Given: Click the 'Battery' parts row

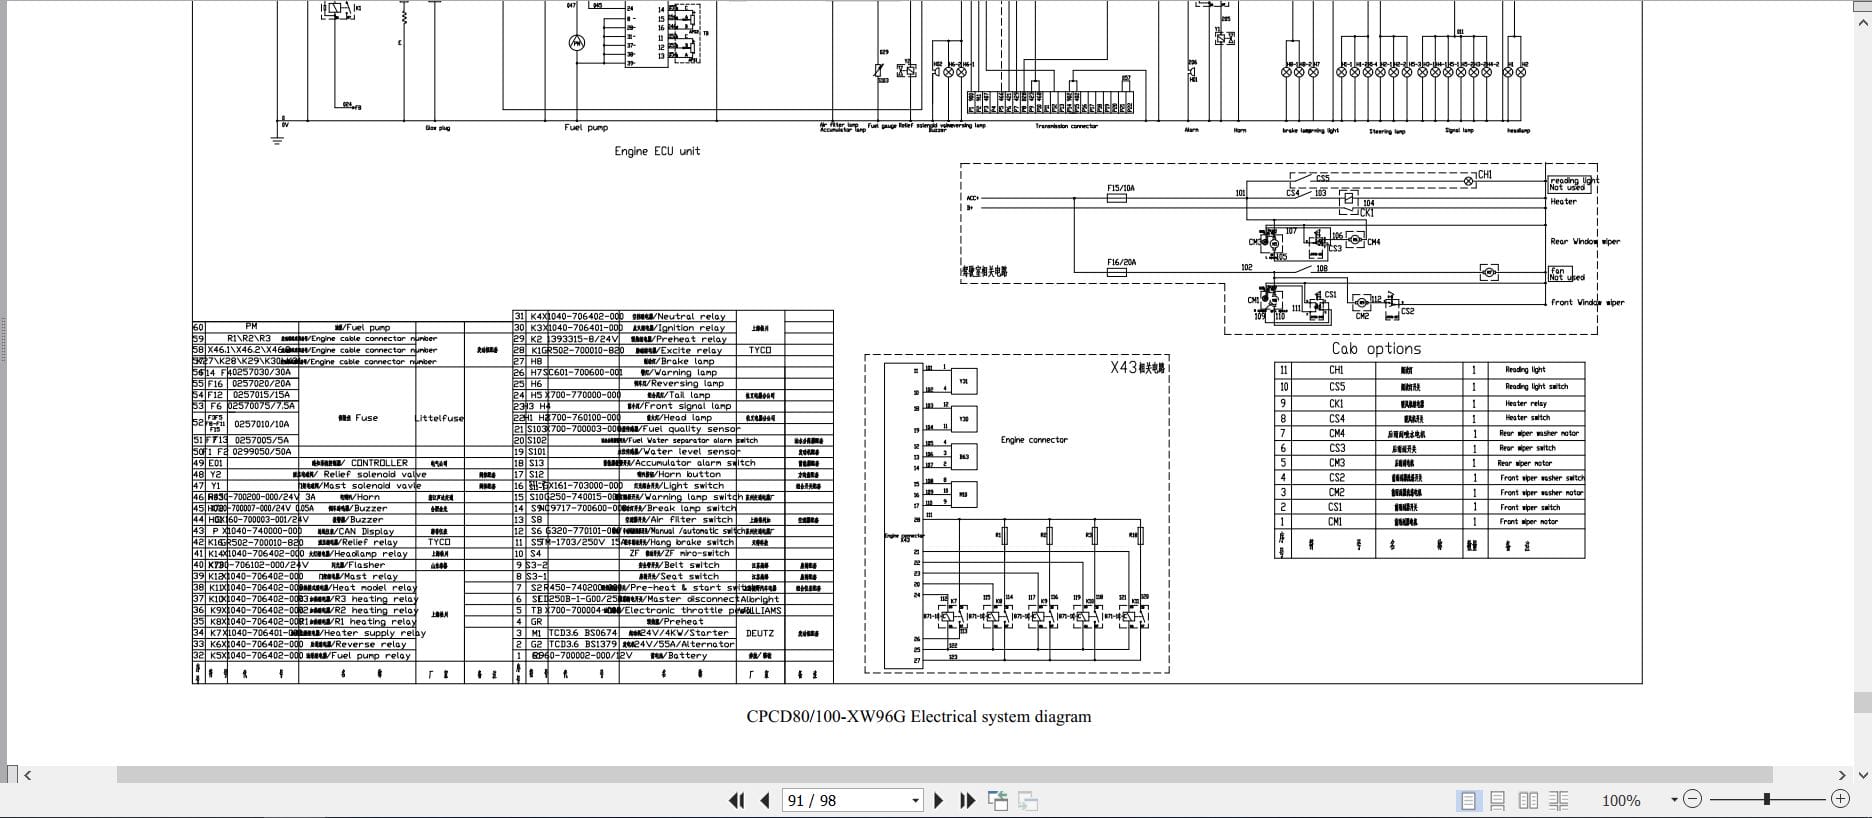Looking at the screenshot, I should click(x=673, y=656).
